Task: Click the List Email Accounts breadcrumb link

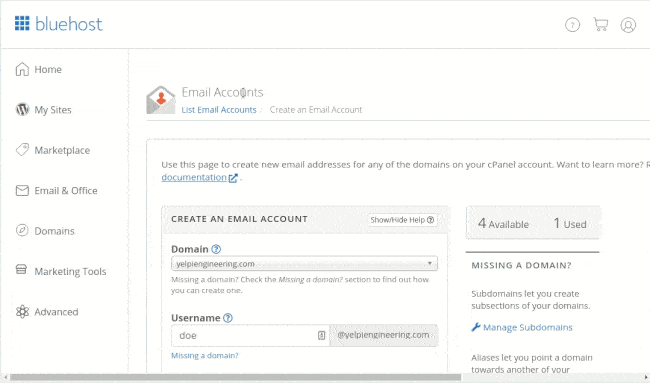Action: 219,110
